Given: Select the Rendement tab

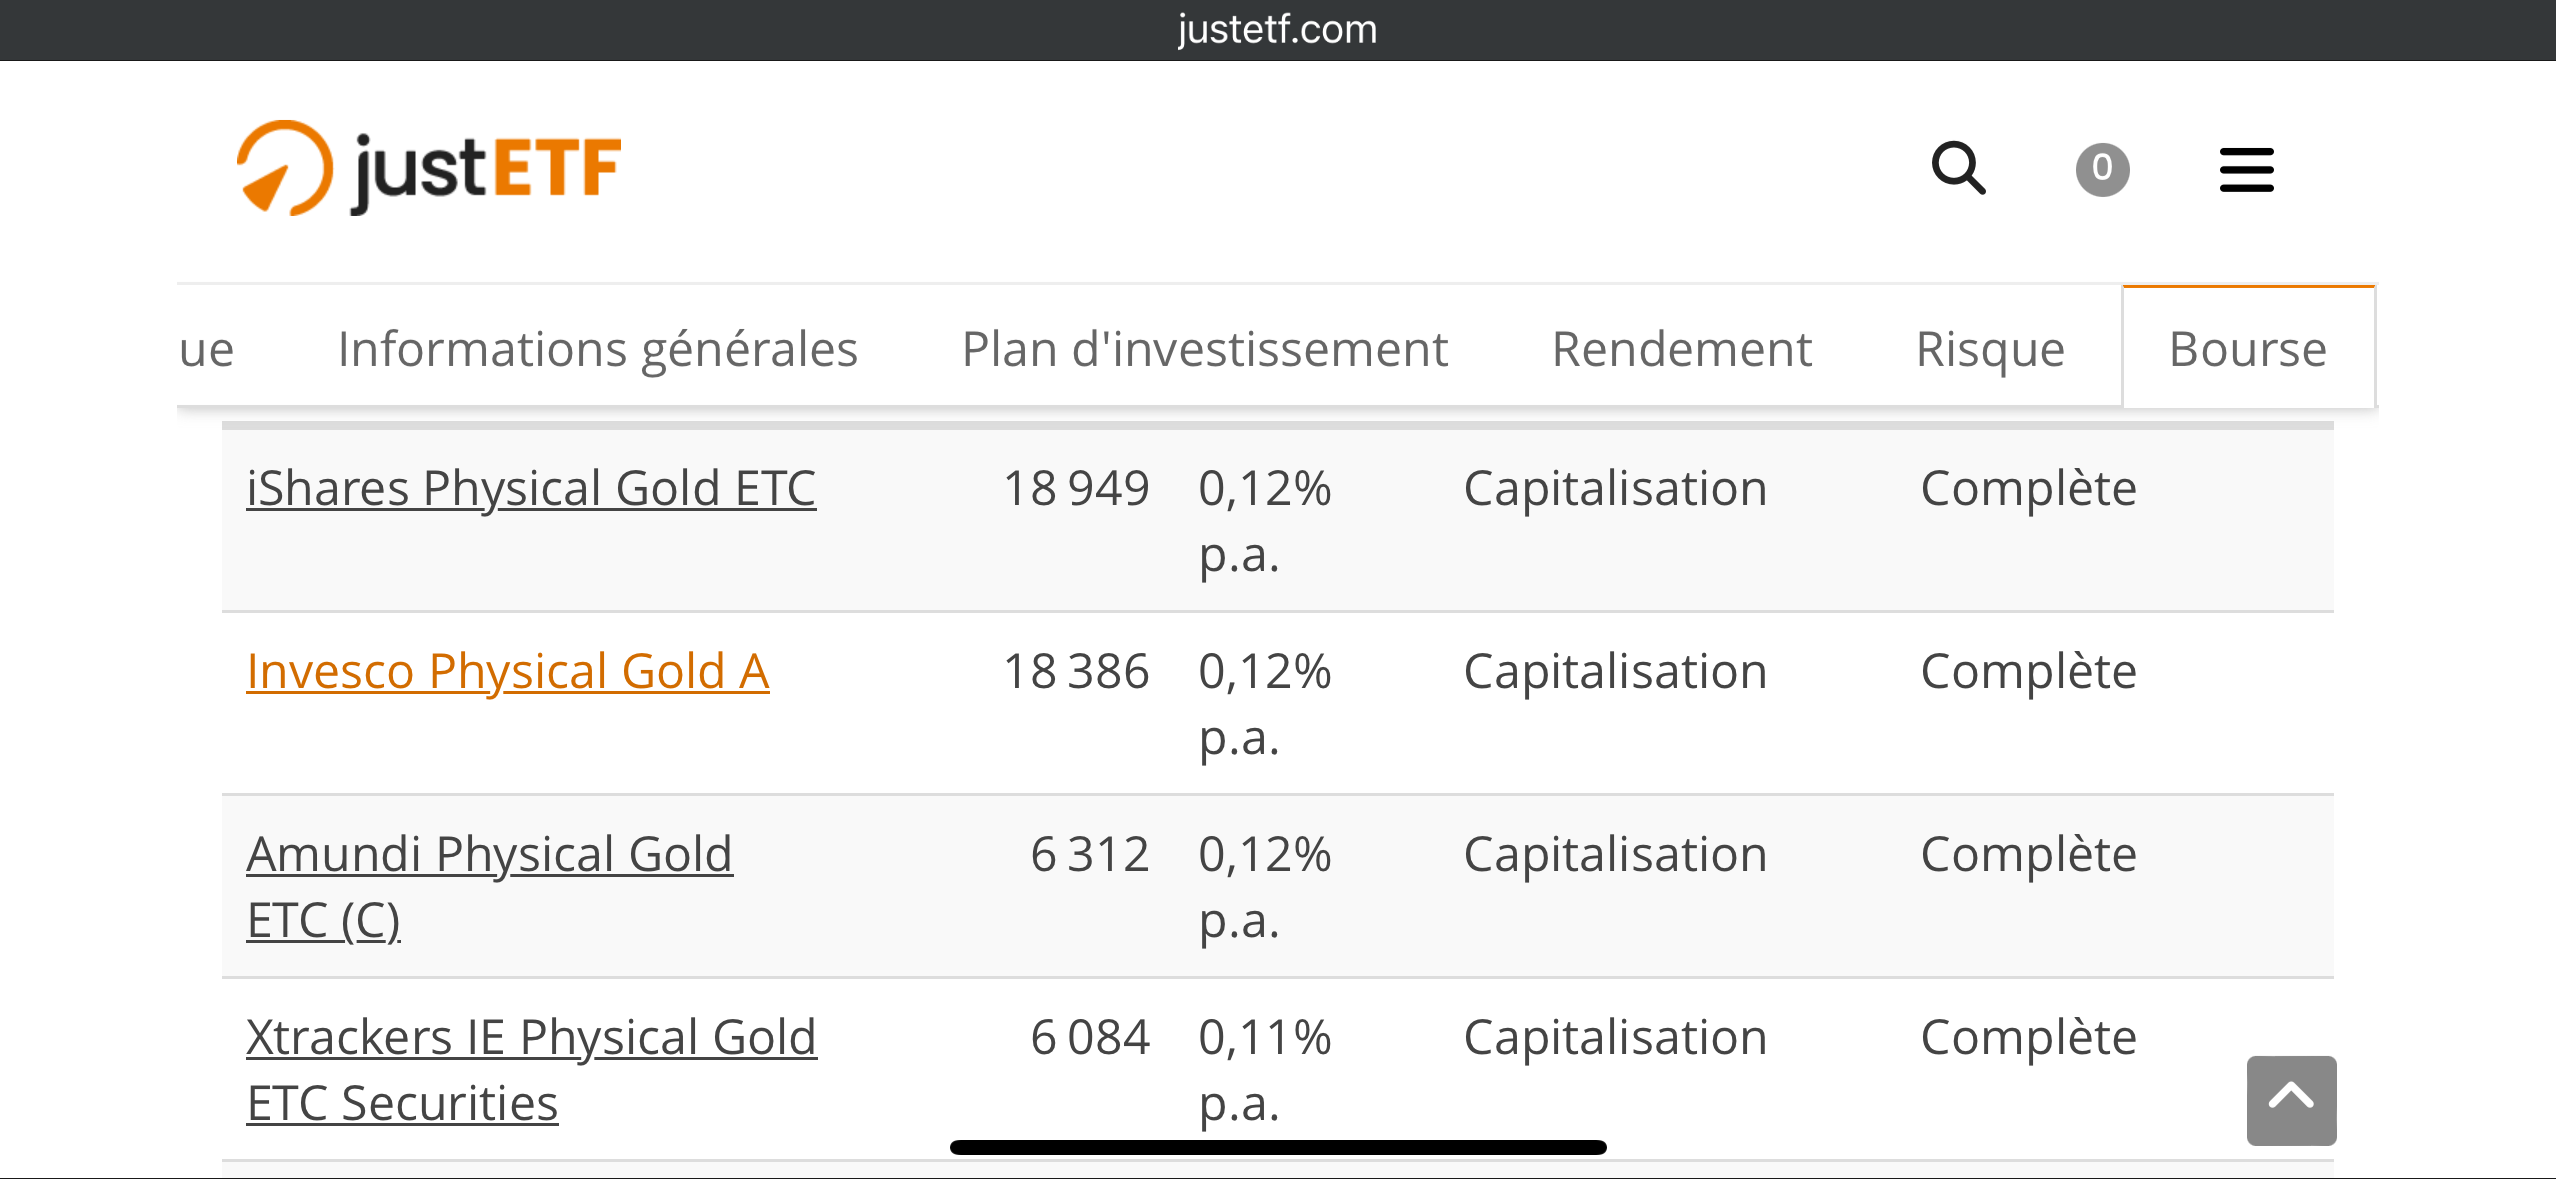Looking at the screenshot, I should 1681,349.
